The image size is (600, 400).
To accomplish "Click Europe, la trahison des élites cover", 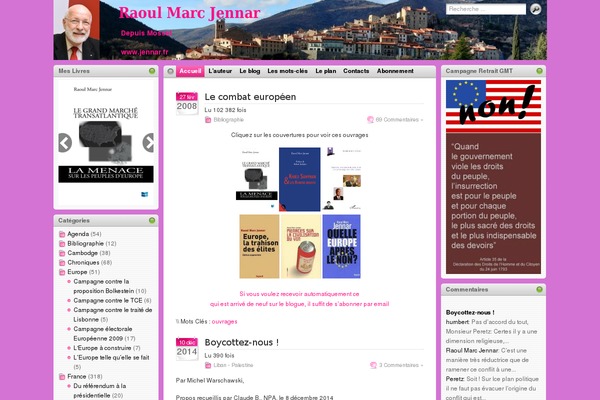I will coord(259,246).
